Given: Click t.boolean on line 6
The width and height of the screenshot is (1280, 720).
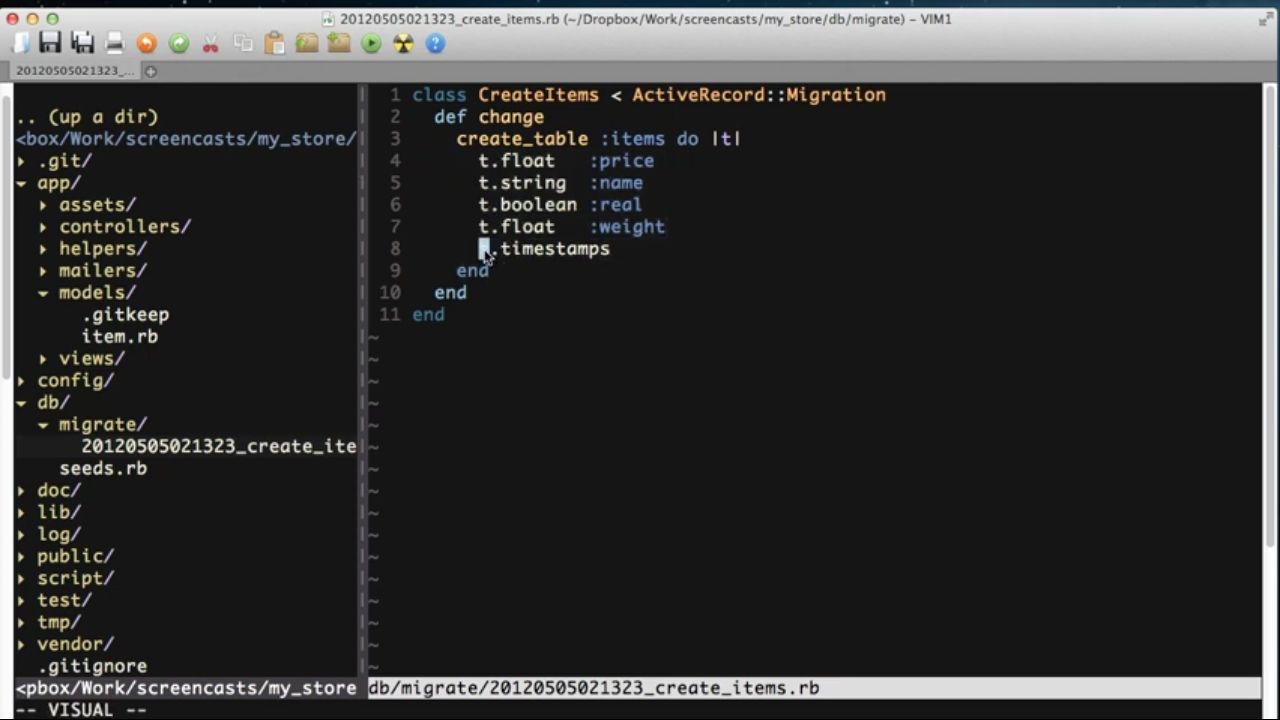Looking at the screenshot, I should pyautogui.click(x=527, y=205).
